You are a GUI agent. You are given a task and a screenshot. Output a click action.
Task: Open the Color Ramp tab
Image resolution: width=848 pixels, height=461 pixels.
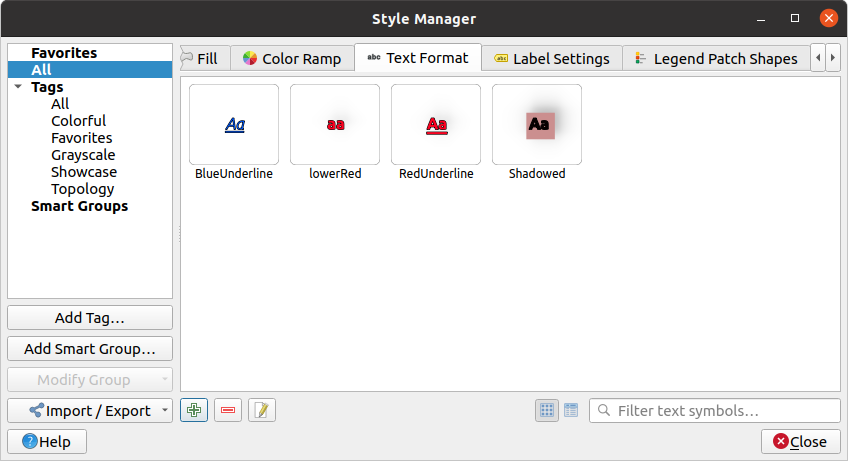click(x=292, y=59)
